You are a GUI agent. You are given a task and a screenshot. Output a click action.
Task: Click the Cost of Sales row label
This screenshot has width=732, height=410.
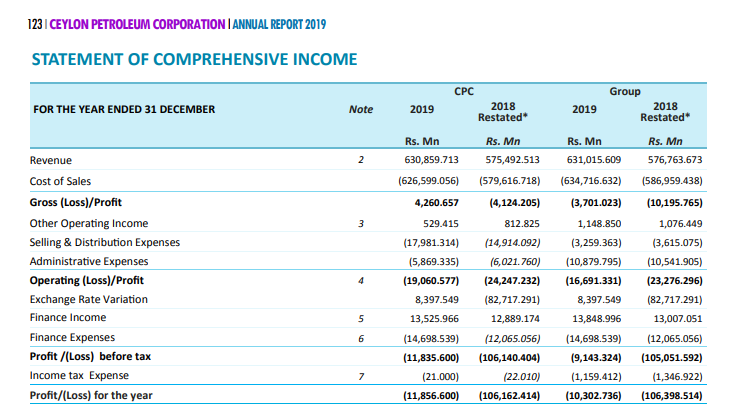point(60,181)
